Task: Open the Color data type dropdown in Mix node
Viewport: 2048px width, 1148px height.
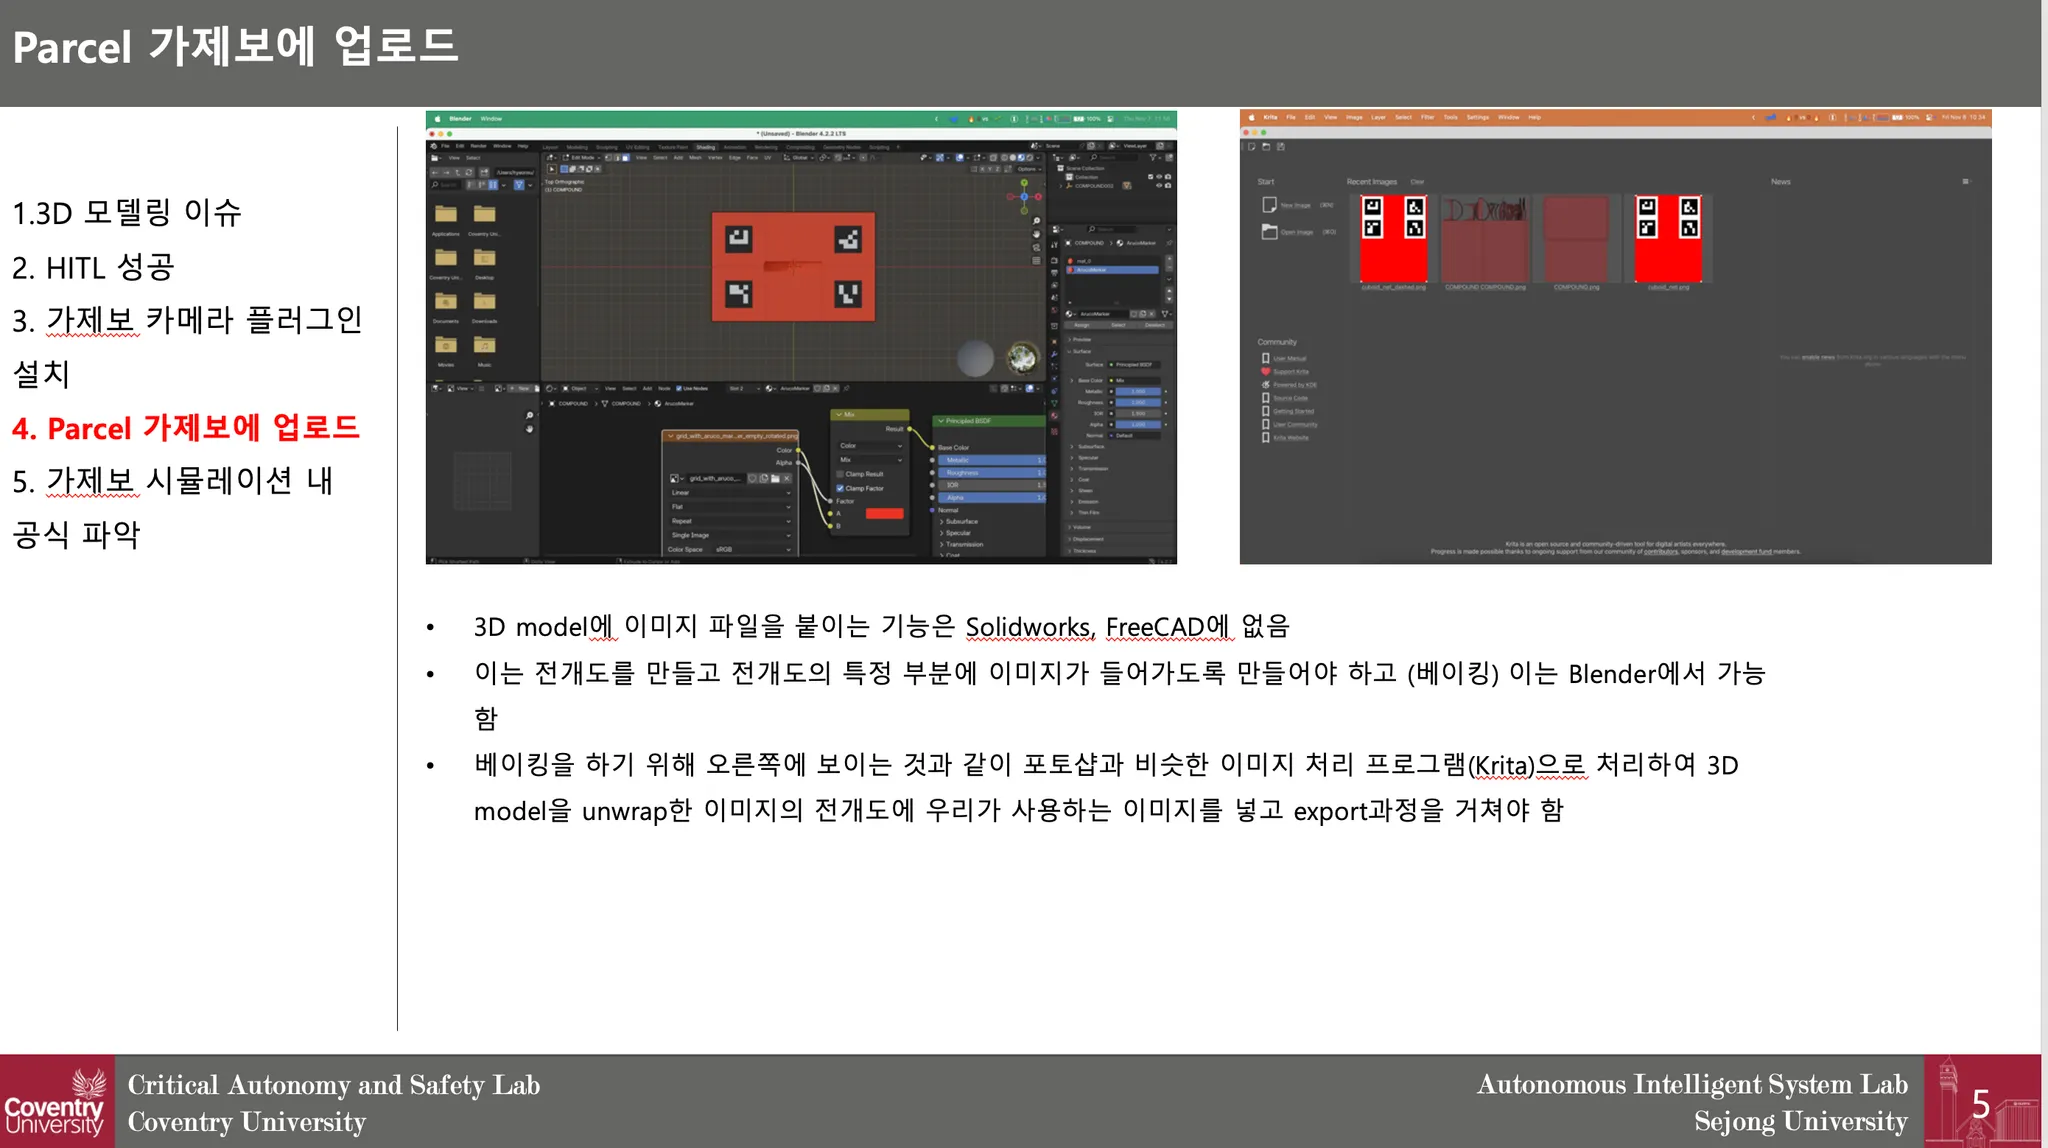Action: tap(870, 446)
